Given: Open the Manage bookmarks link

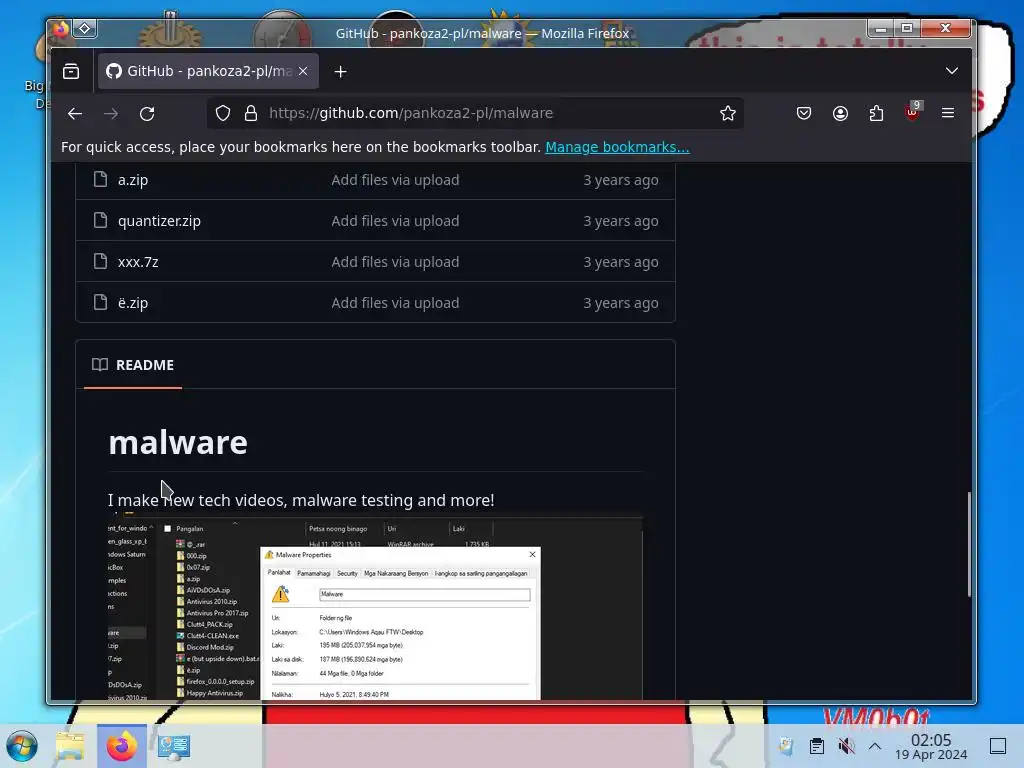Looking at the screenshot, I should pyautogui.click(x=617, y=147).
